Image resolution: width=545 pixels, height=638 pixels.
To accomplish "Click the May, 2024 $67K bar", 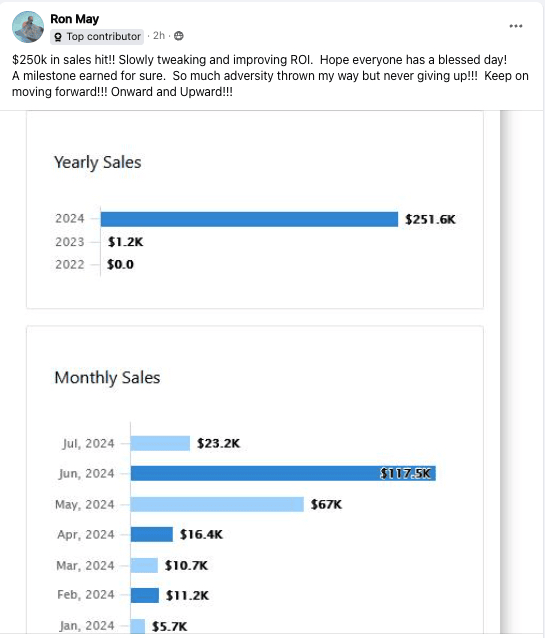I will [217, 504].
